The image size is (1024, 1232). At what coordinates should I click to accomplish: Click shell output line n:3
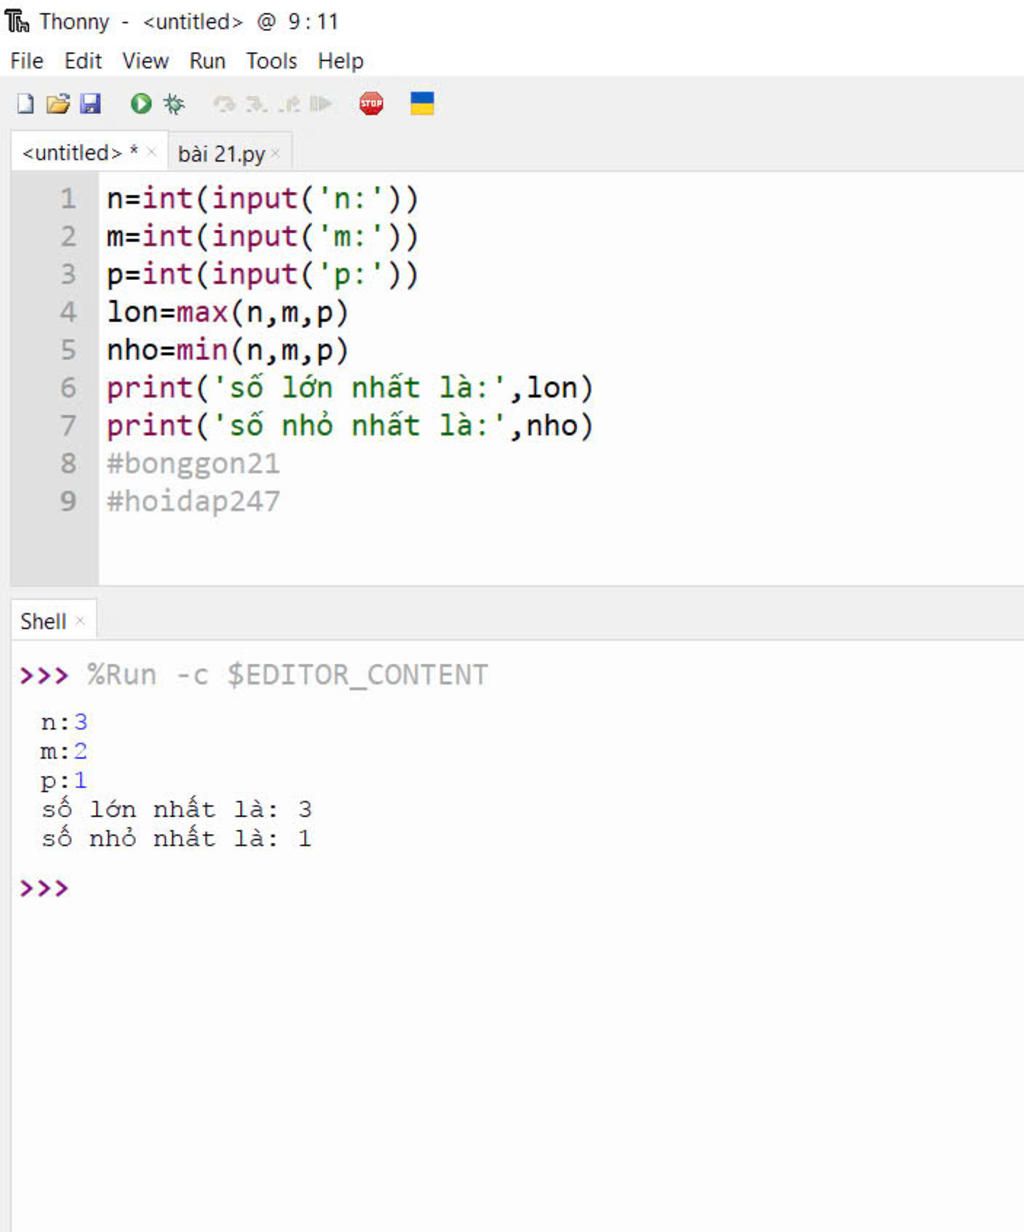pos(64,722)
